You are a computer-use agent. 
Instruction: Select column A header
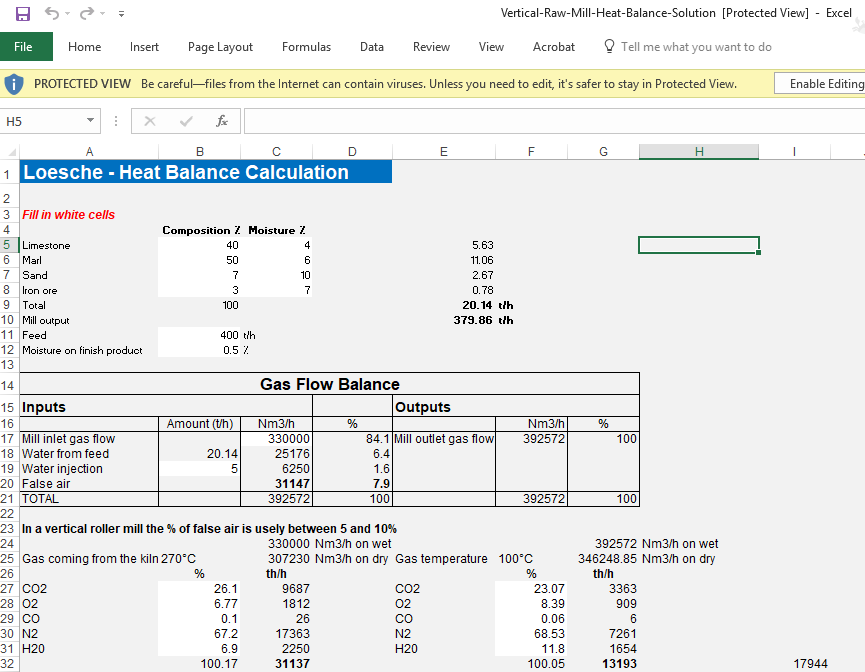(89, 152)
